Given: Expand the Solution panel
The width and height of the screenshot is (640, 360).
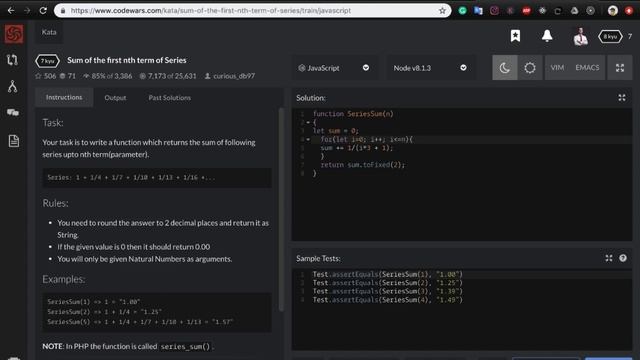Looking at the screenshot, I should [x=622, y=98].
